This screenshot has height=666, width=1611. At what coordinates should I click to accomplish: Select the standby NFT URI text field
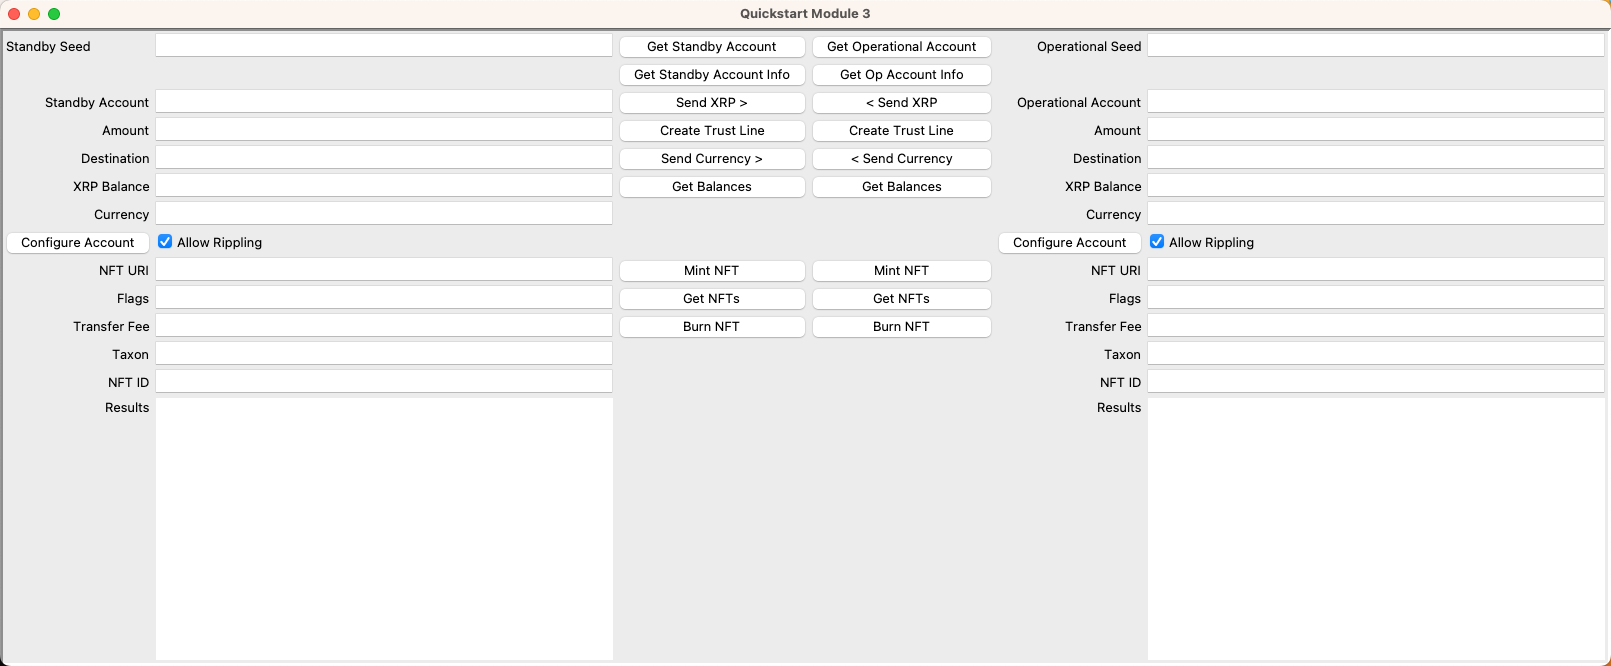(x=384, y=270)
